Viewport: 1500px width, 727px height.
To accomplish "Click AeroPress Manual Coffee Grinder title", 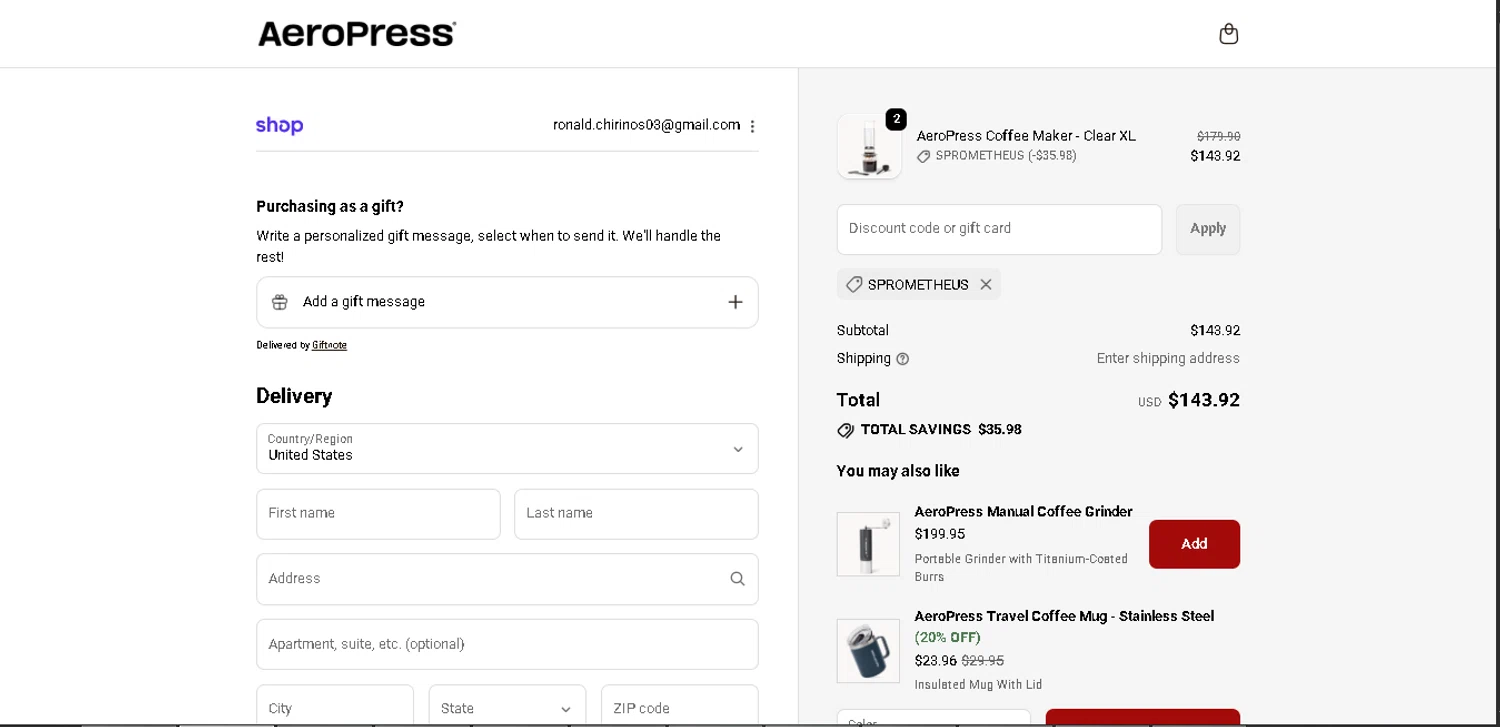I will (x=1023, y=511).
